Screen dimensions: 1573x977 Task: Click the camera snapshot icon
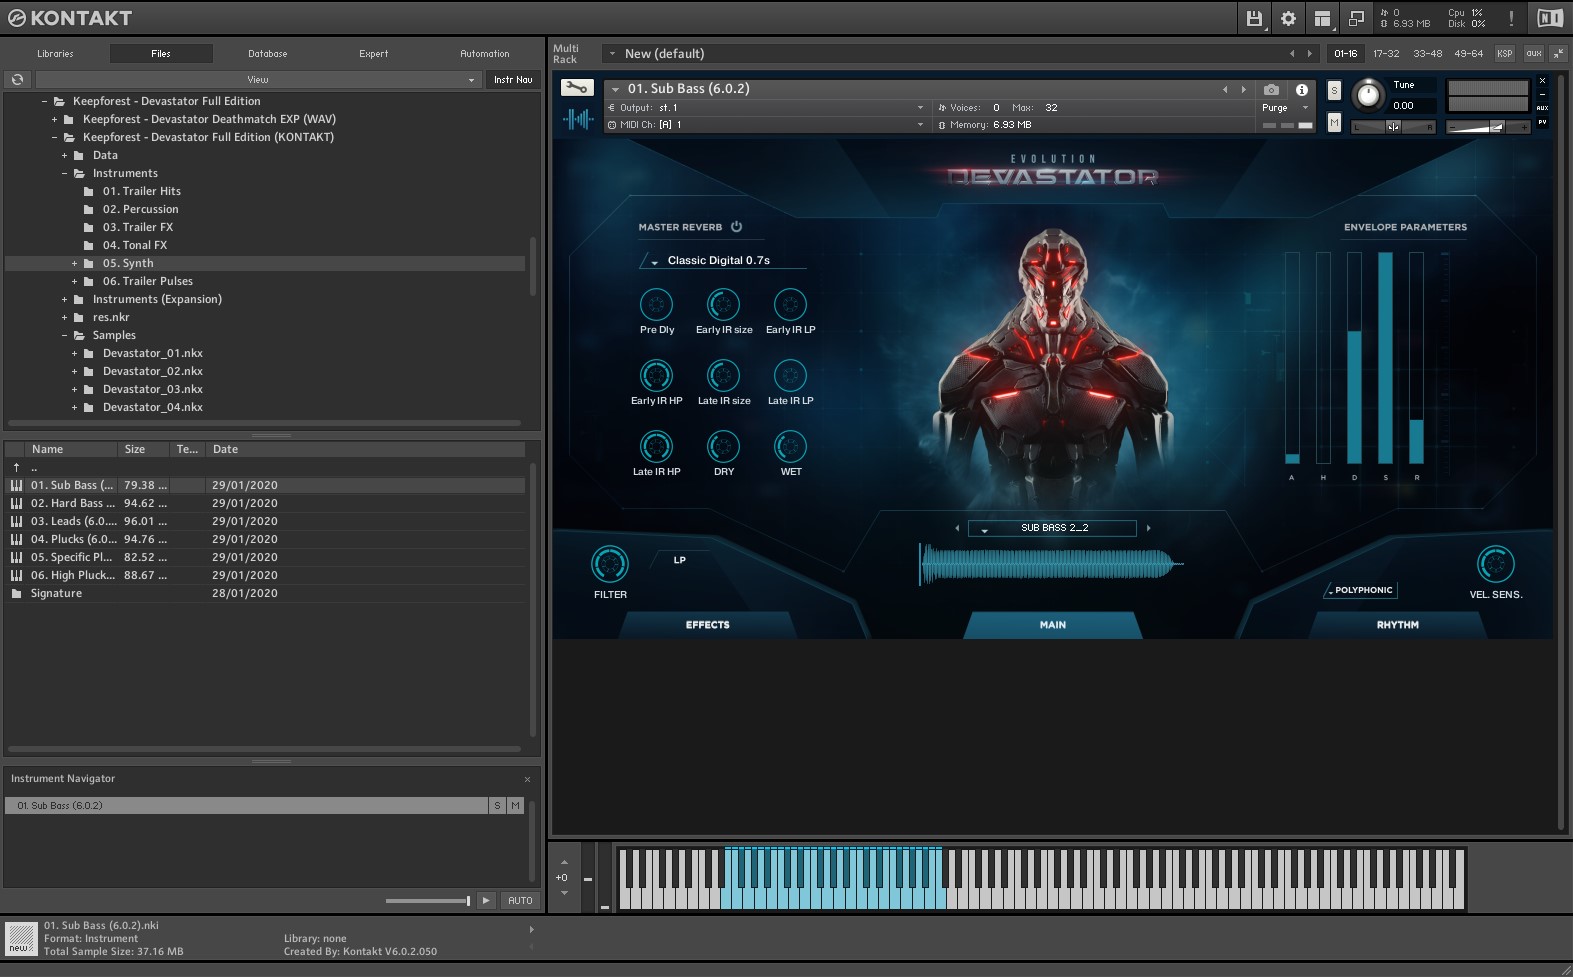tap(1271, 89)
